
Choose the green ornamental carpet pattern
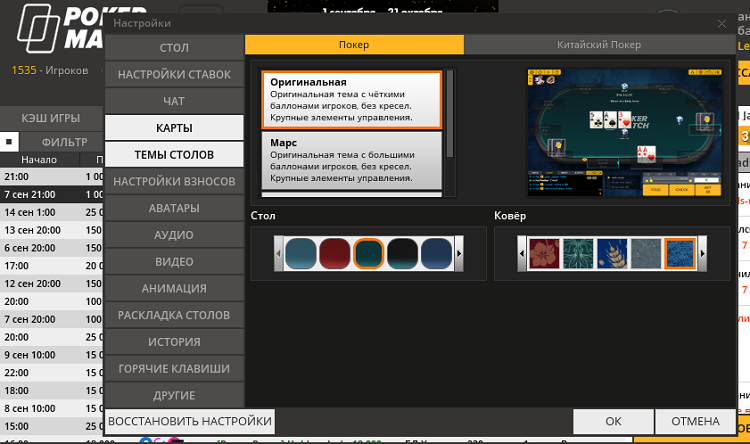(578, 254)
